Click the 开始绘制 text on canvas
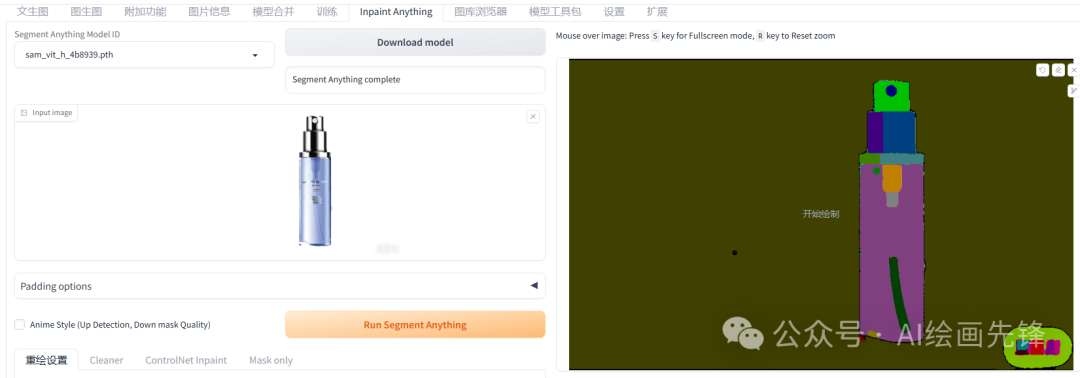 point(820,214)
